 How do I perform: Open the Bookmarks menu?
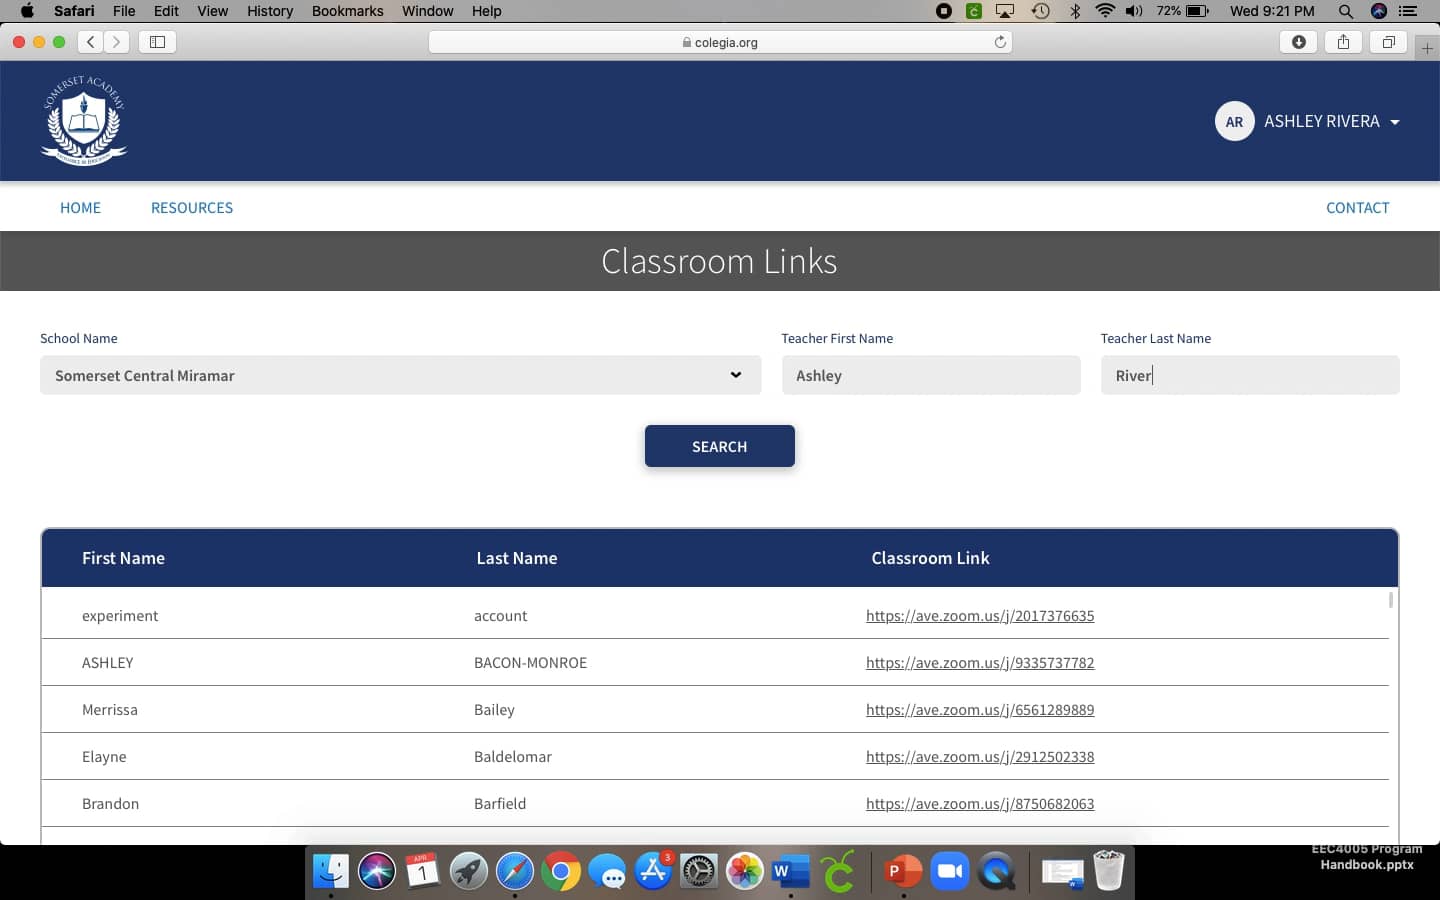pyautogui.click(x=347, y=11)
